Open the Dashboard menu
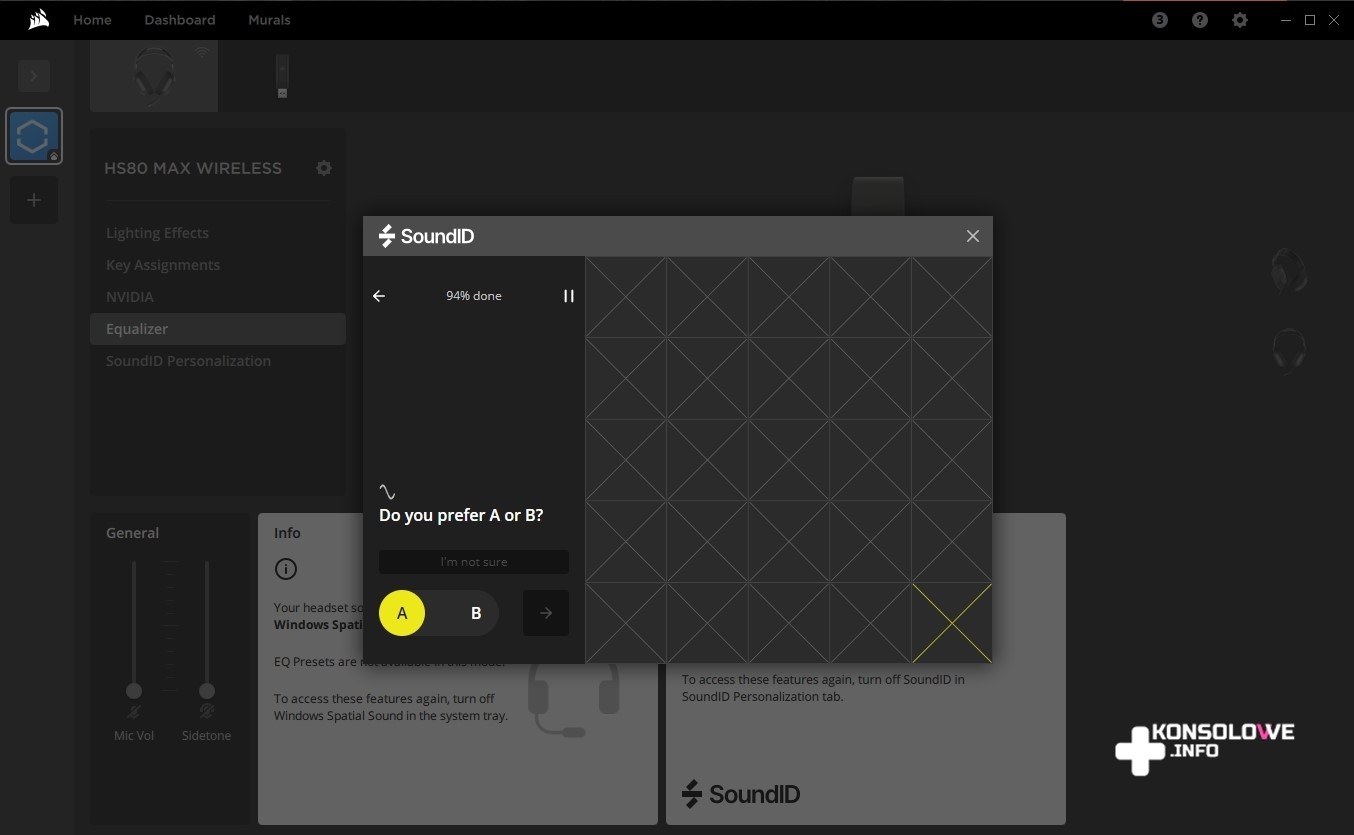The height and width of the screenshot is (835, 1354). 180,20
